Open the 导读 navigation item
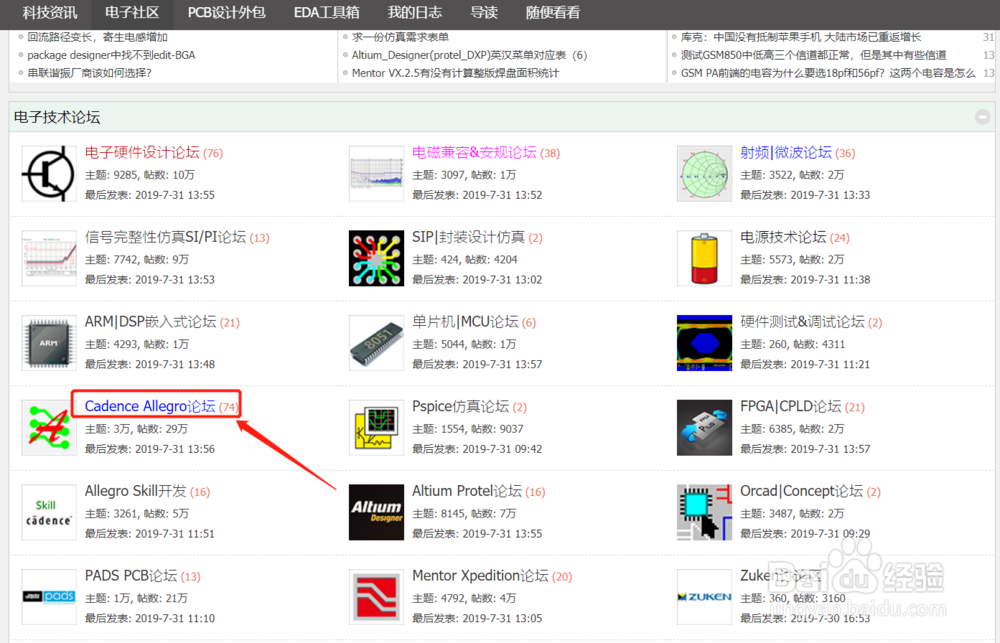1000x643 pixels. [x=483, y=13]
